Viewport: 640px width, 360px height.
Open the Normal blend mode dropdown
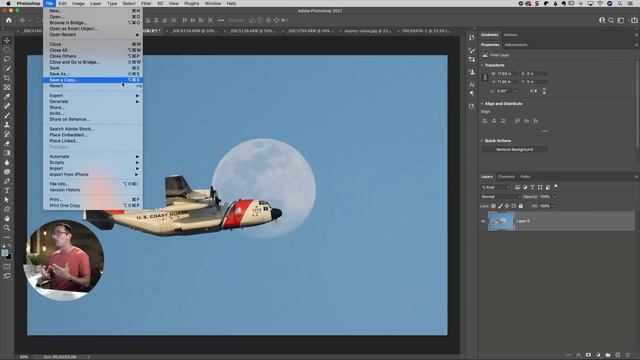501,197
